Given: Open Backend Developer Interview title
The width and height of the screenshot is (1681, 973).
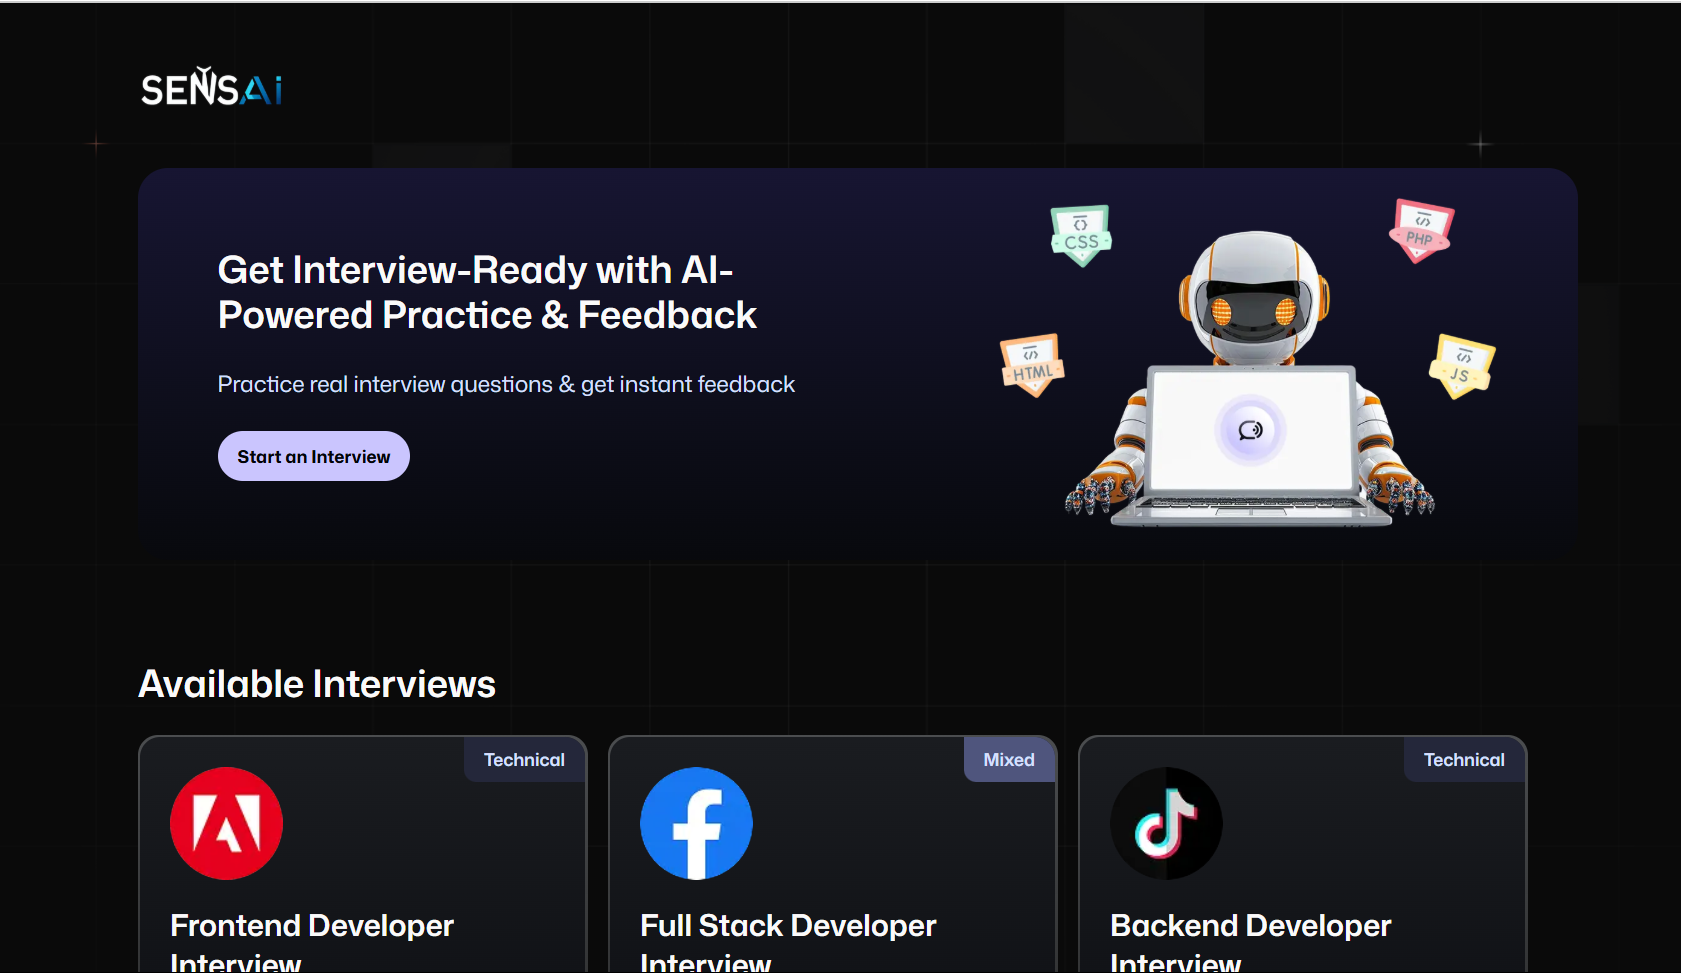Looking at the screenshot, I should click(x=1251, y=942).
